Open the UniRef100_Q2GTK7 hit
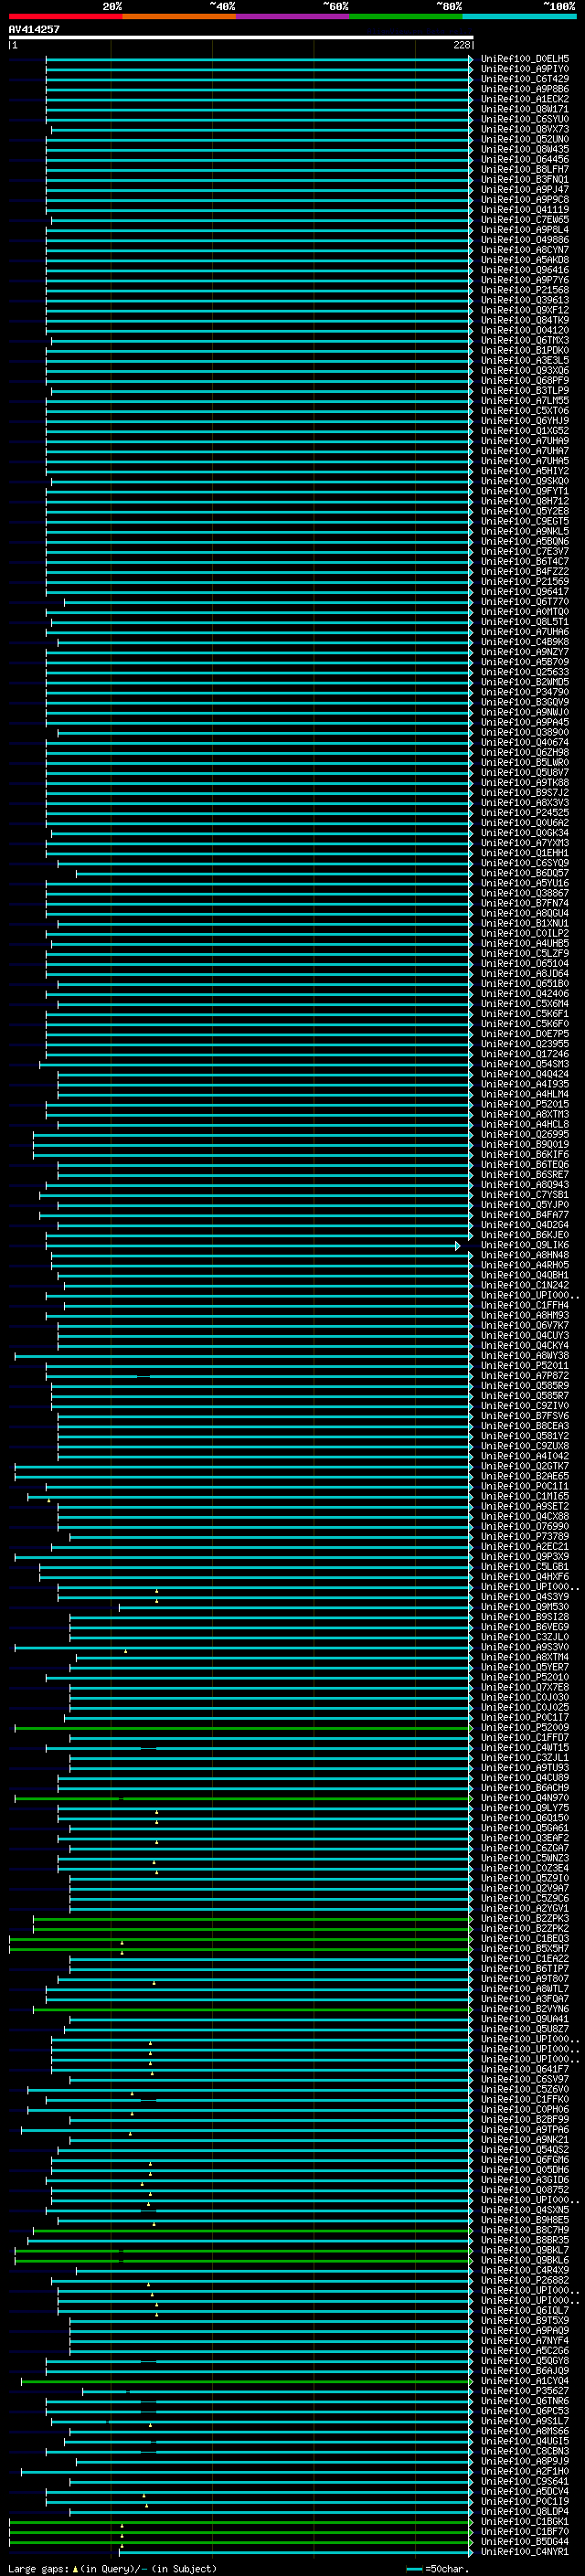 (x=524, y=1466)
